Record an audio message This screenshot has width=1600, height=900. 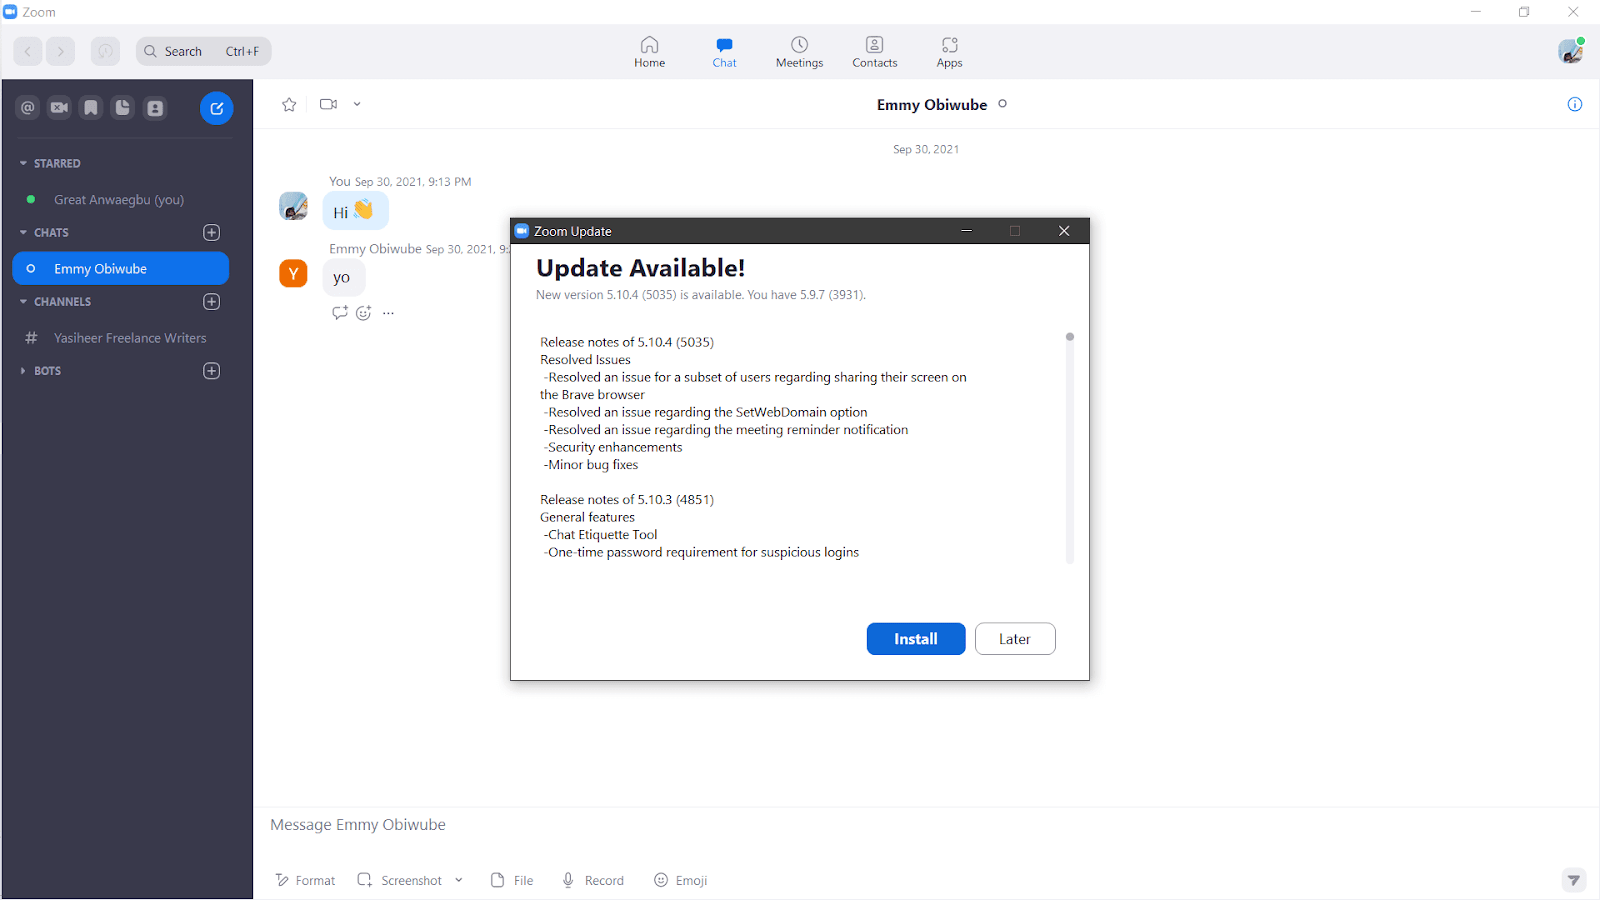pyautogui.click(x=593, y=880)
